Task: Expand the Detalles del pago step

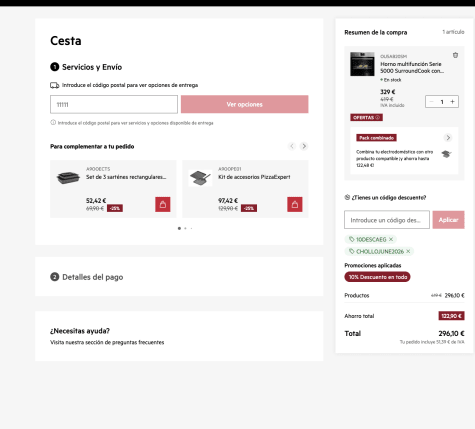Action: 179,277
